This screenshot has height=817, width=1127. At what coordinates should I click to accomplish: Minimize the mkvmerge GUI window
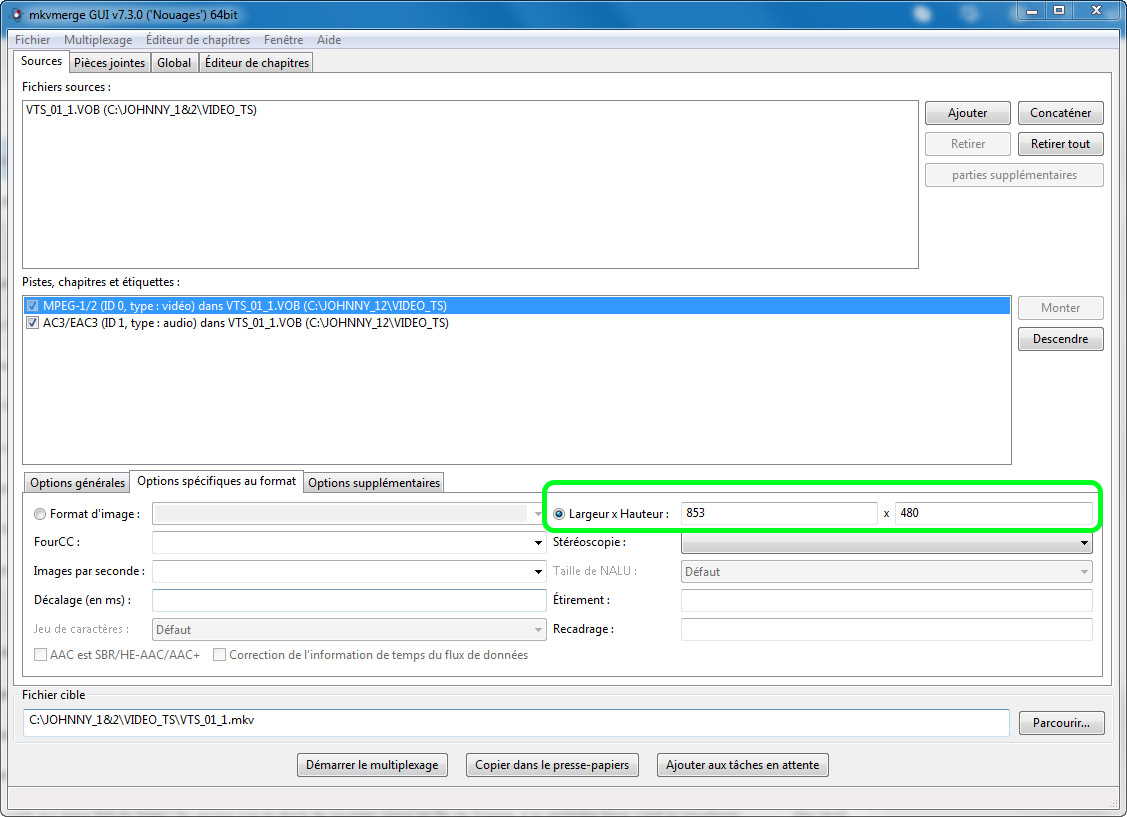(1032, 11)
